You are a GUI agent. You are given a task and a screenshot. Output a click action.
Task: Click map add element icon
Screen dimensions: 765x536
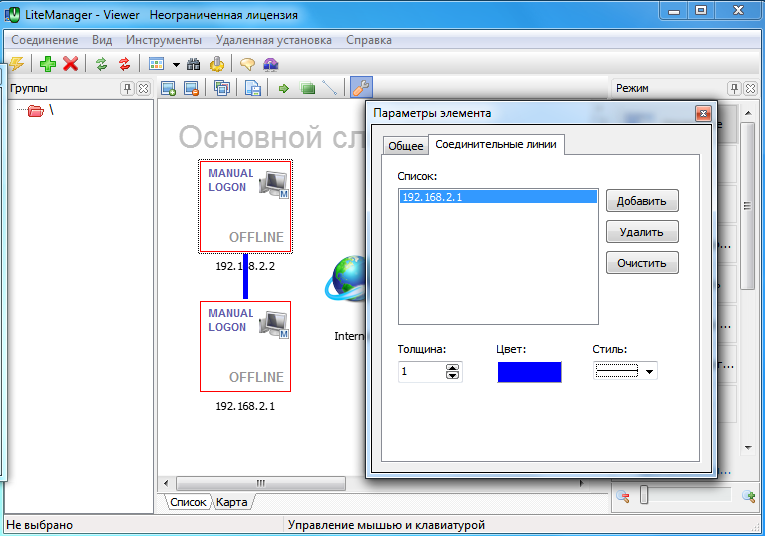point(168,88)
